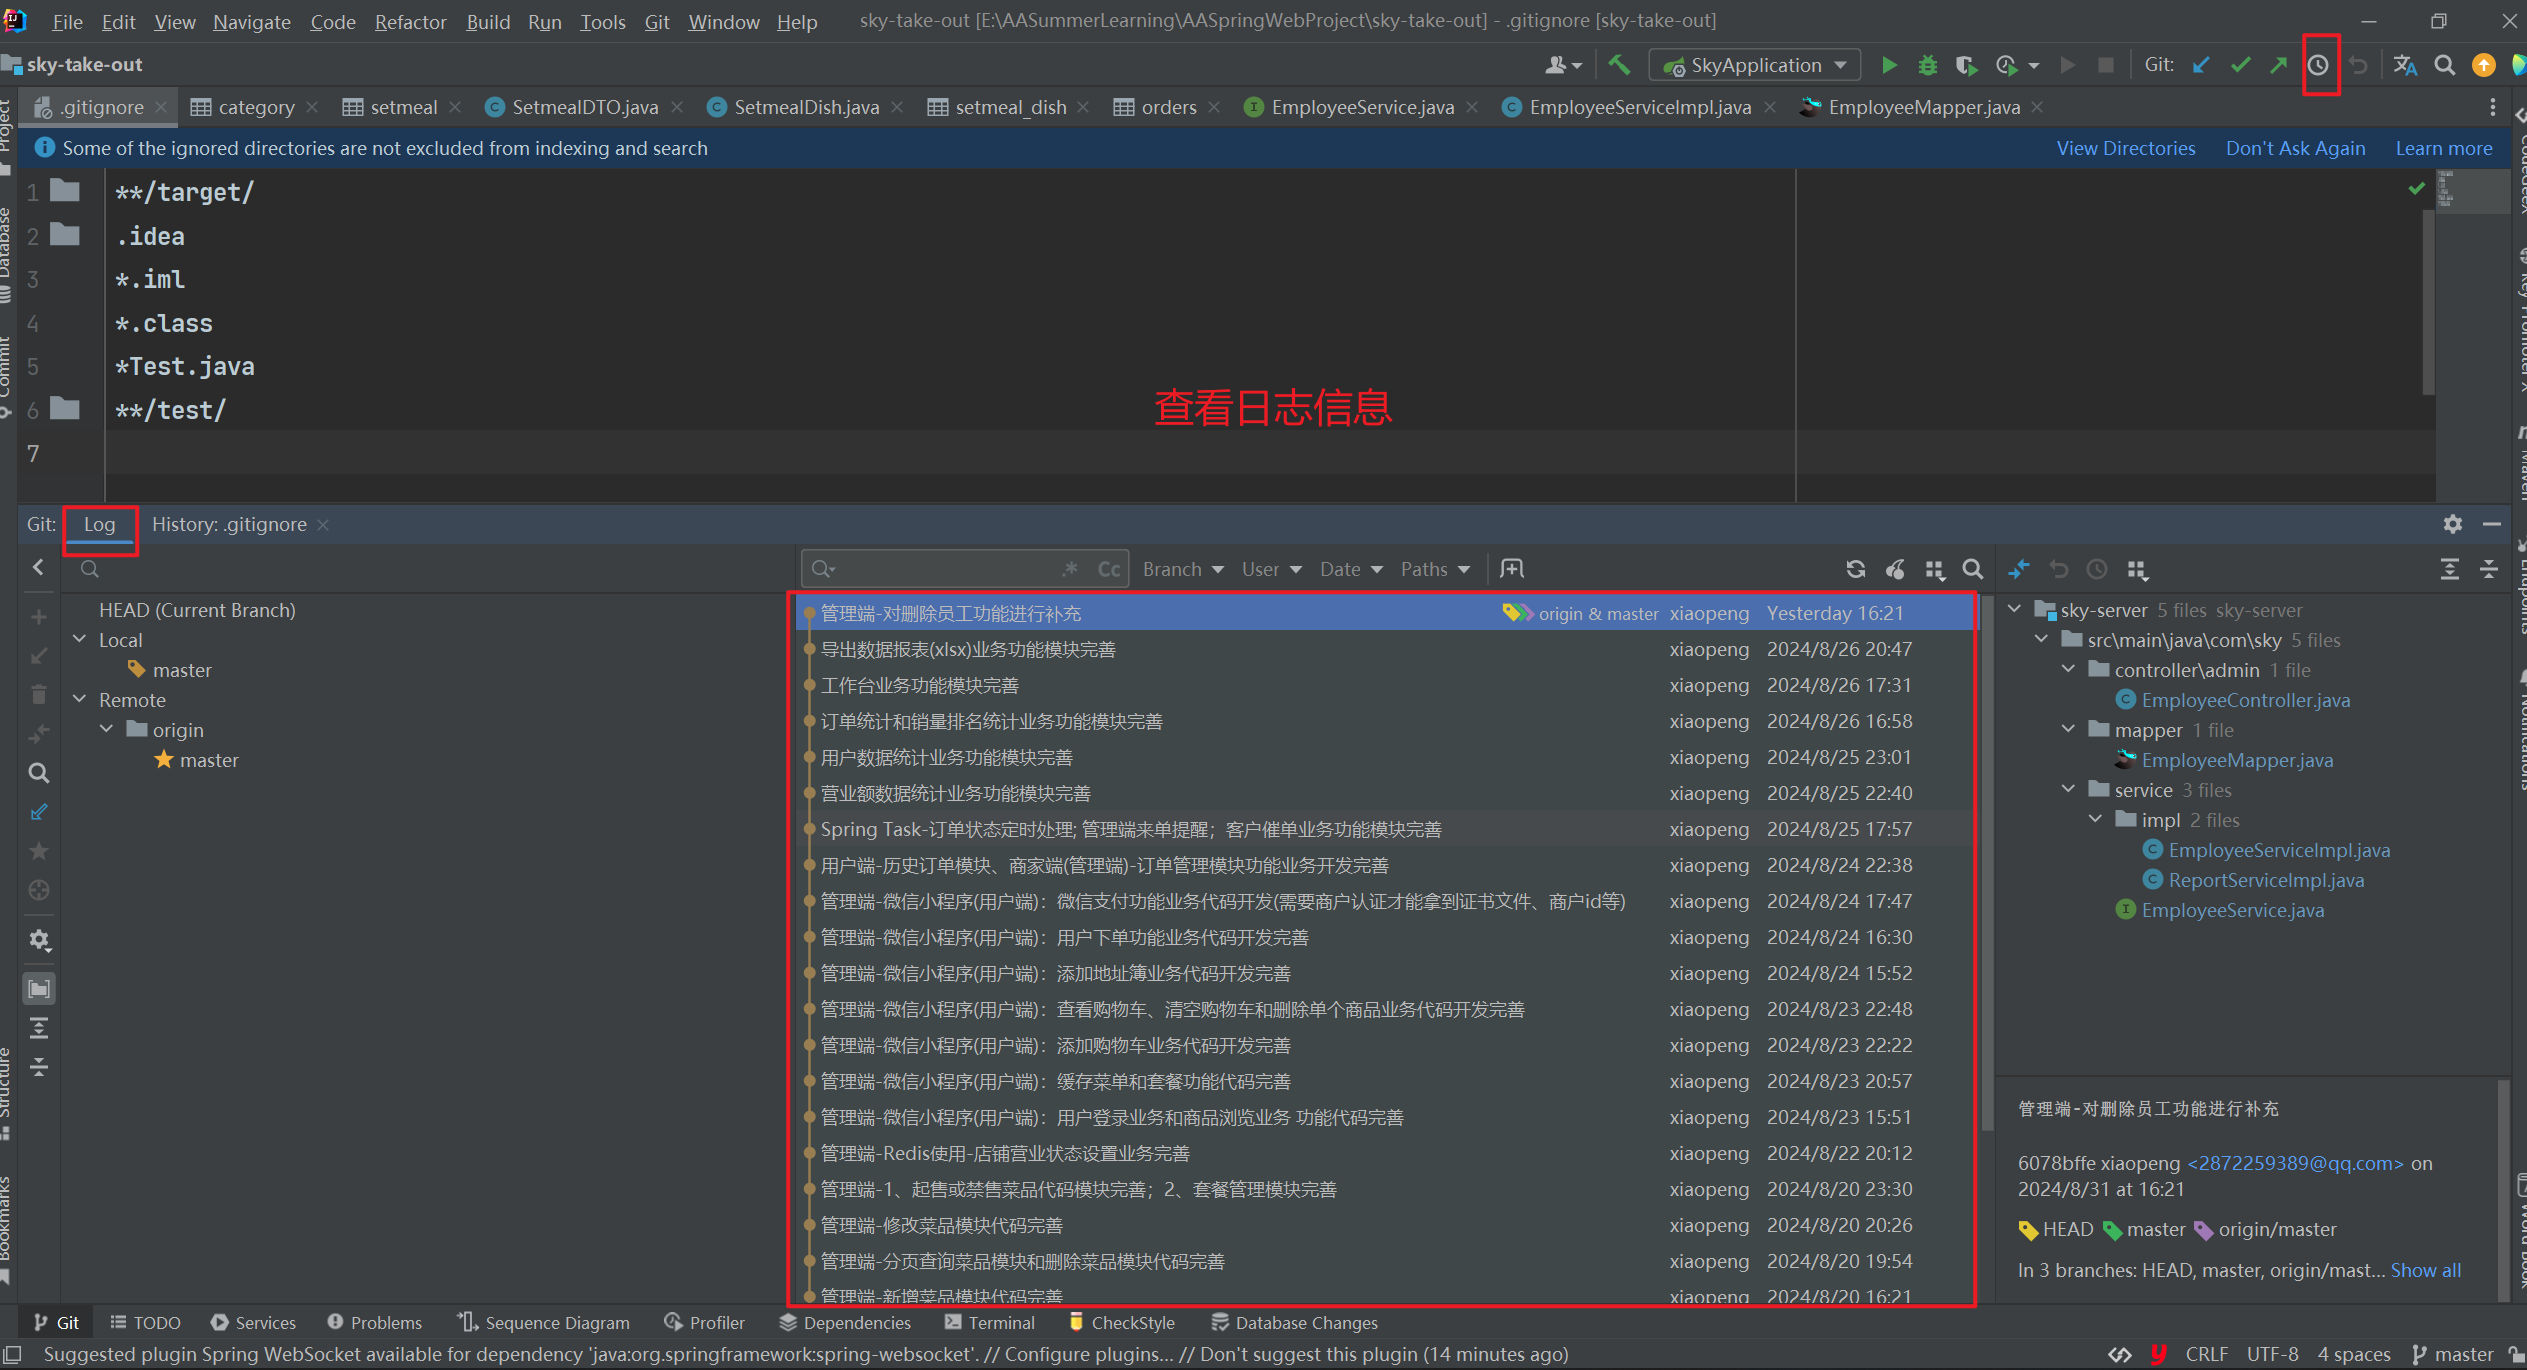Collapse the Remote branches node

pos(80,699)
